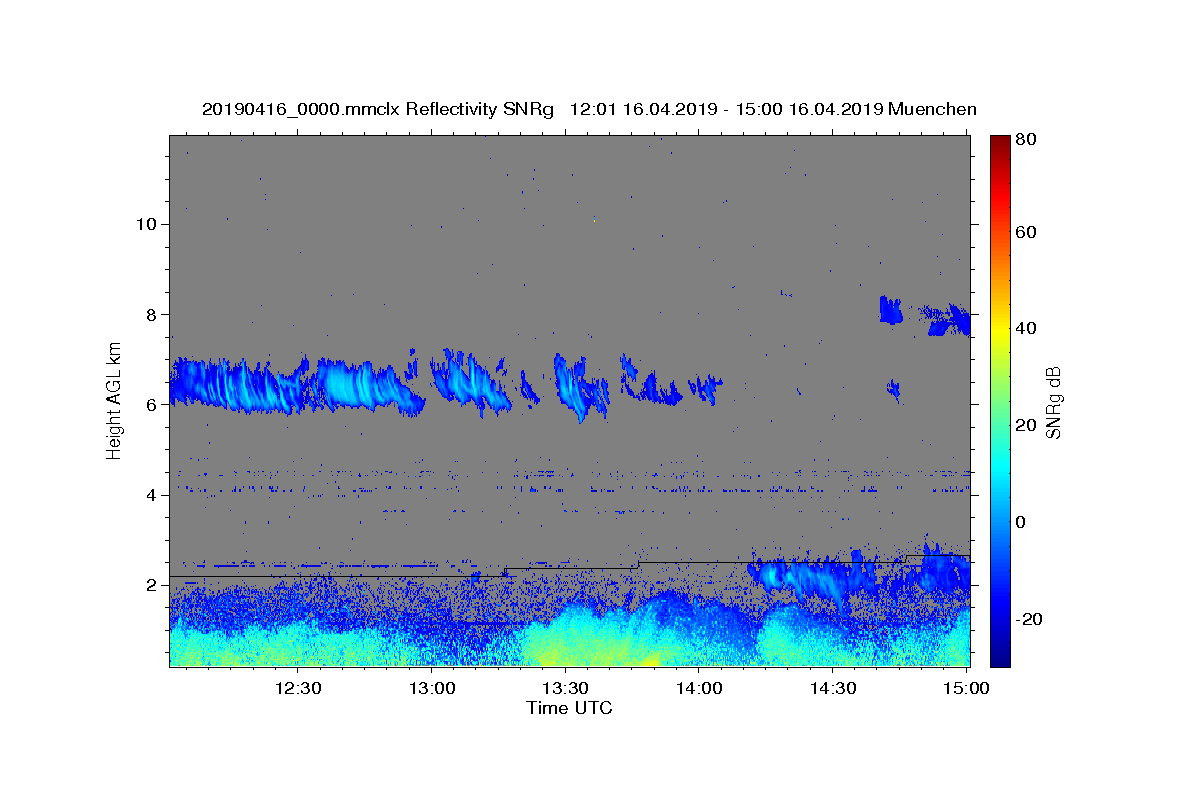
Task: Click the 'Time UTC' x-axis label
Action: point(569,708)
